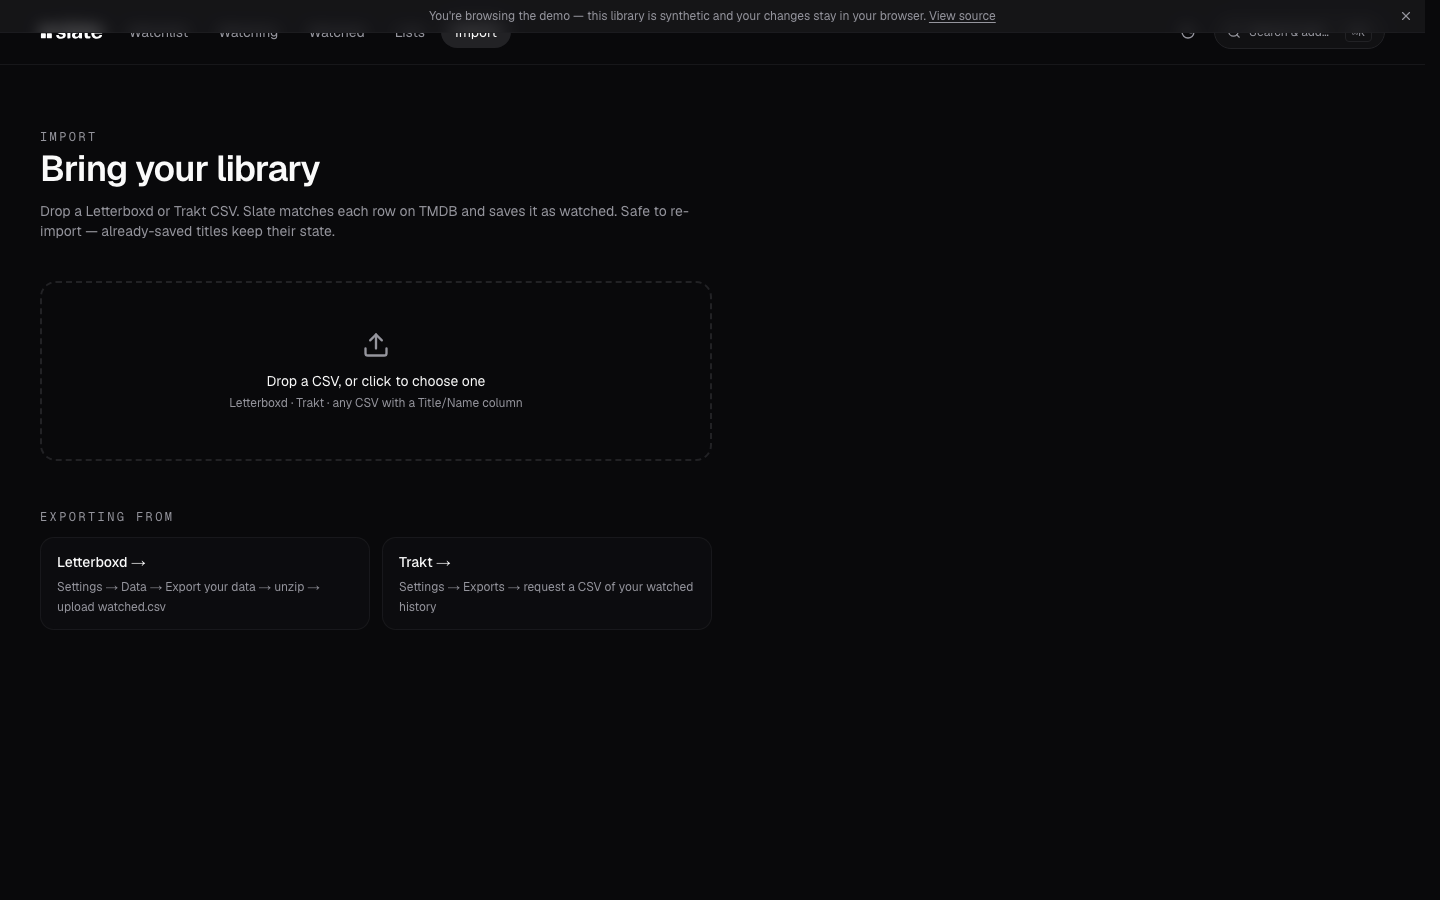Dismiss the demo banner with the X
Viewport: 1440px width, 900px height.
[x=1405, y=16]
